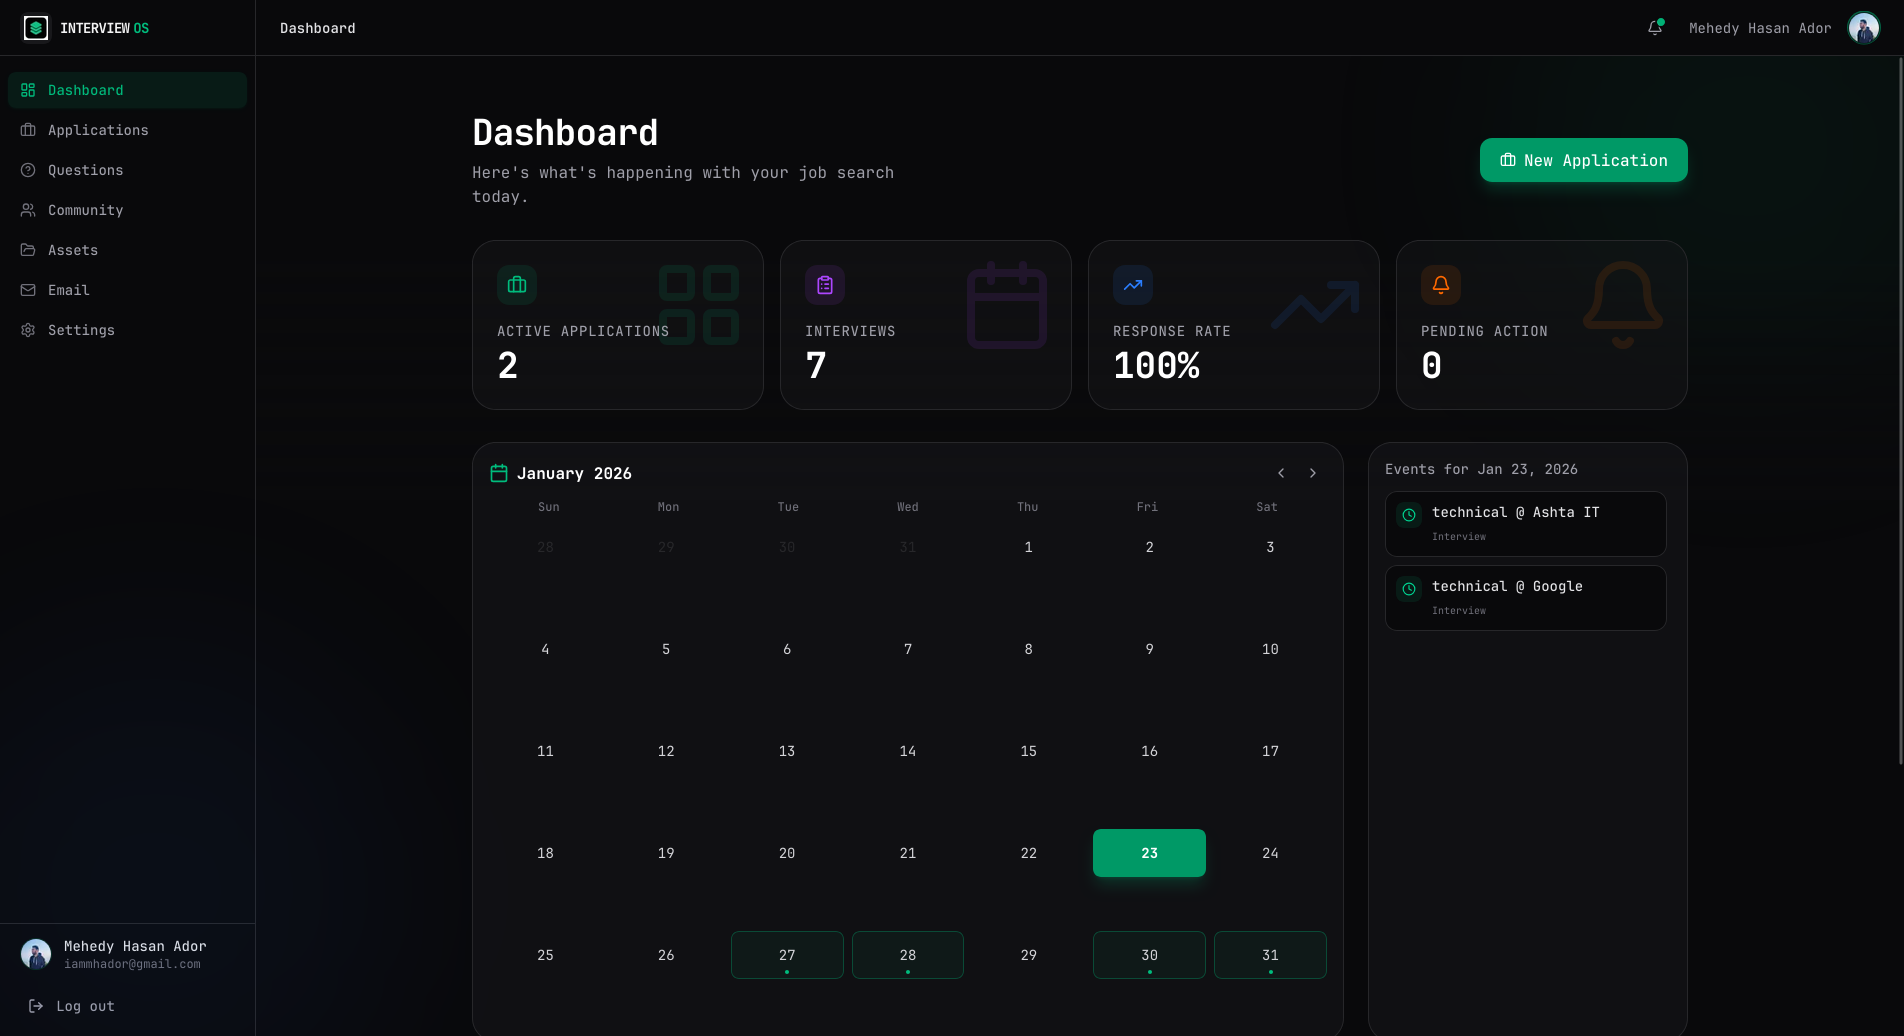Viewport: 1904px width, 1036px height.
Task: Open the Email section from sidebar
Action: click(68, 290)
